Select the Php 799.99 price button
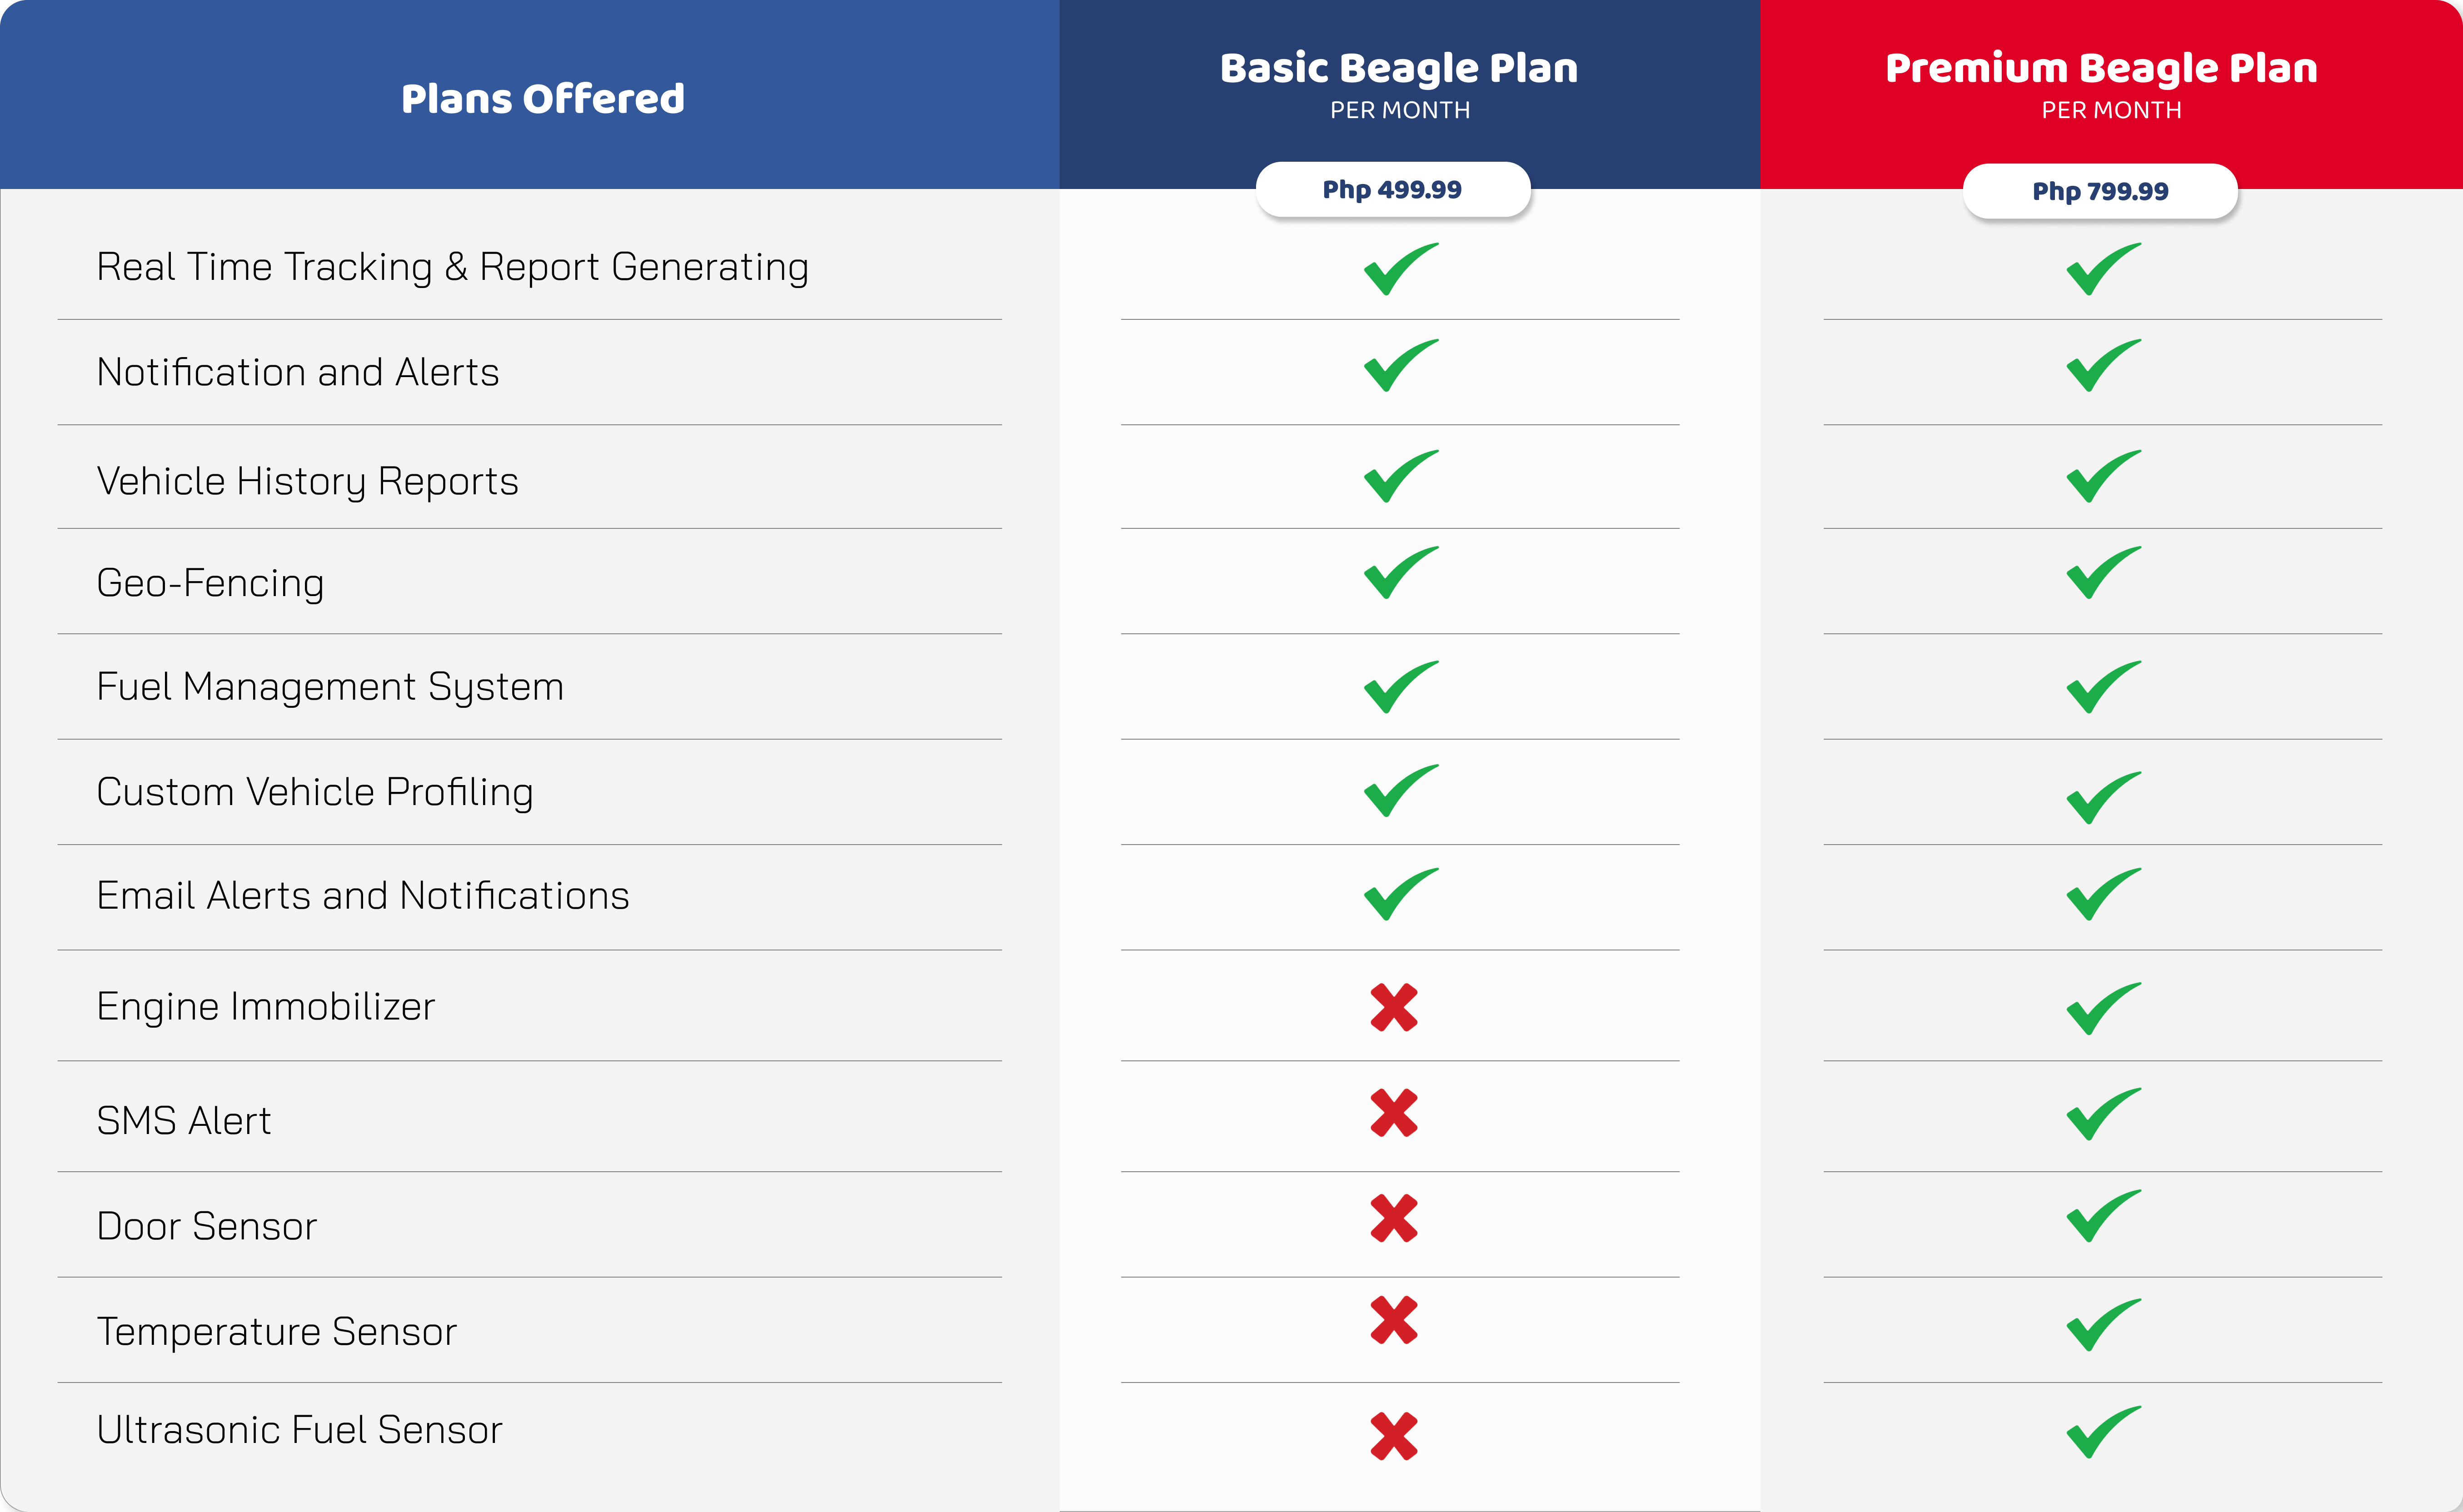 [x=2100, y=191]
